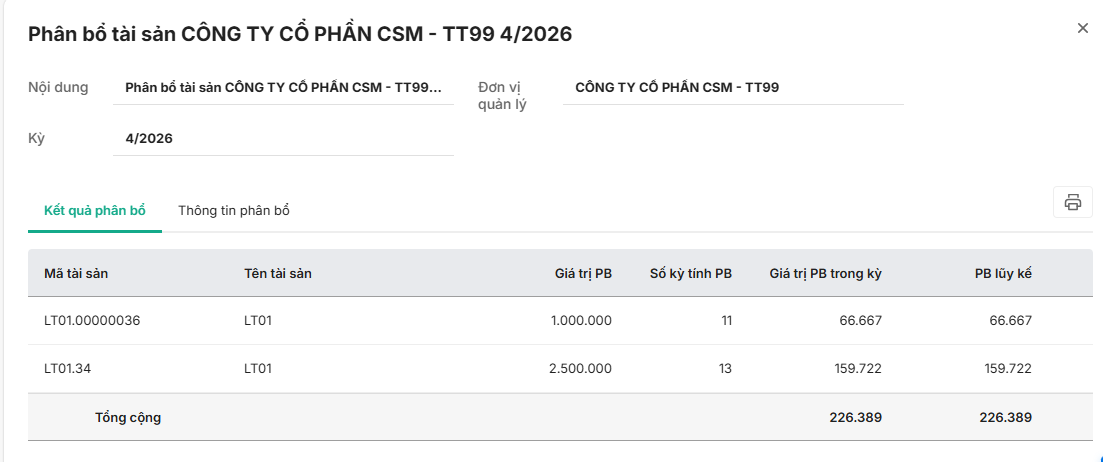1103x462 pixels.
Task: Click the 1.000.000 value cell
Action: point(581,321)
